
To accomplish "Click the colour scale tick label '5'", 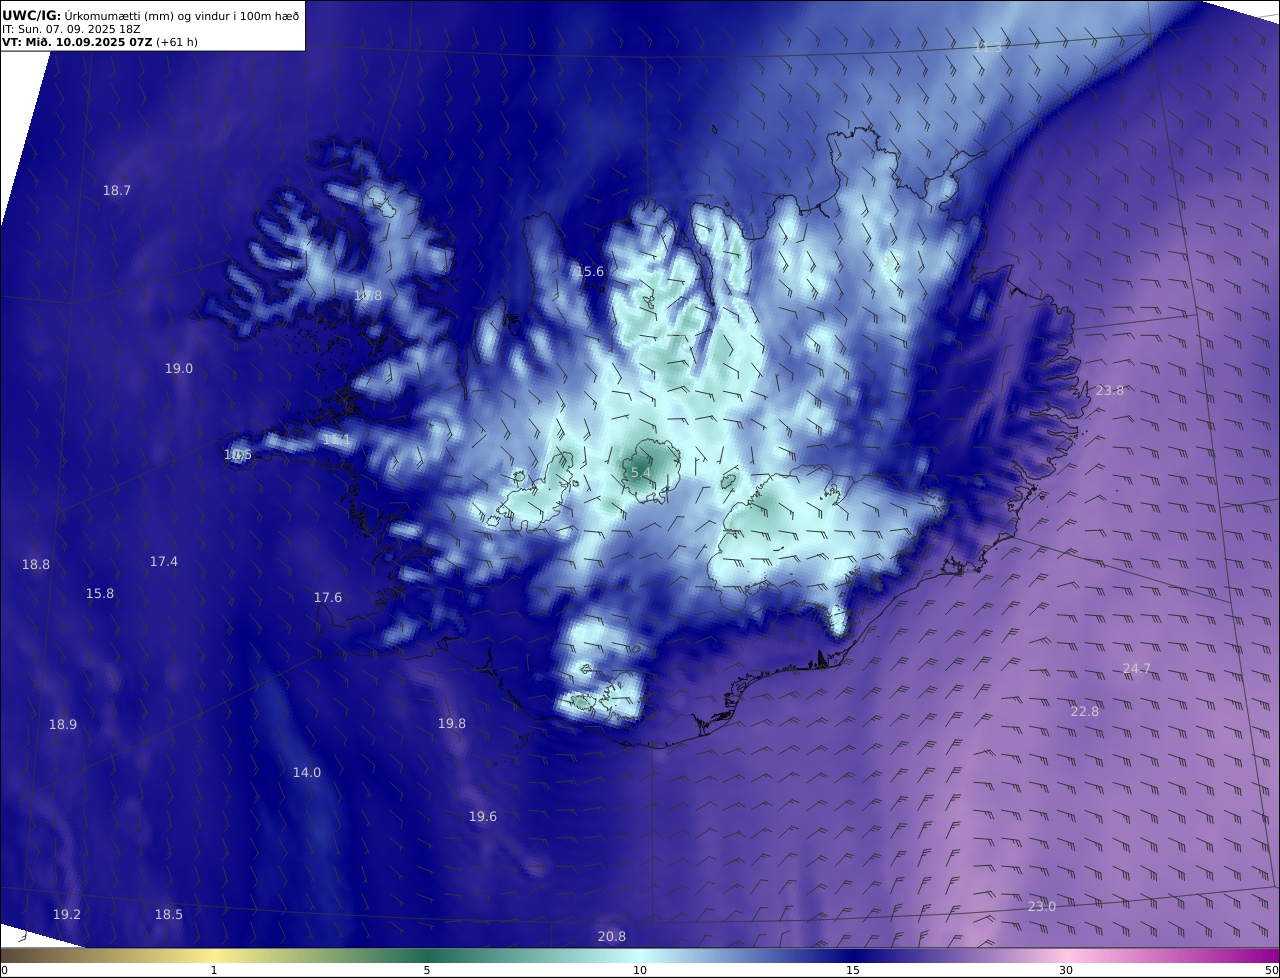I will coord(427,970).
